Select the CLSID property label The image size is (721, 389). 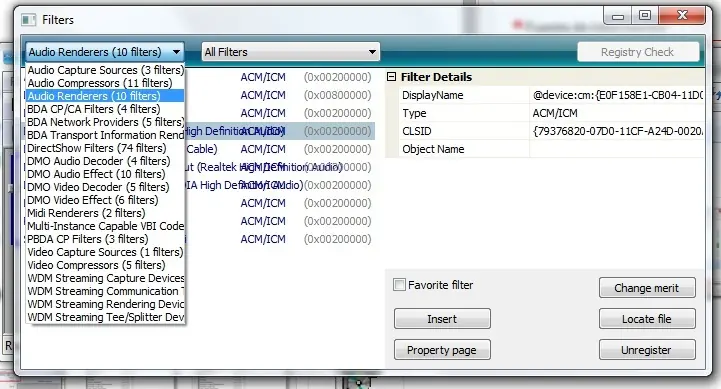pyautogui.click(x=417, y=131)
